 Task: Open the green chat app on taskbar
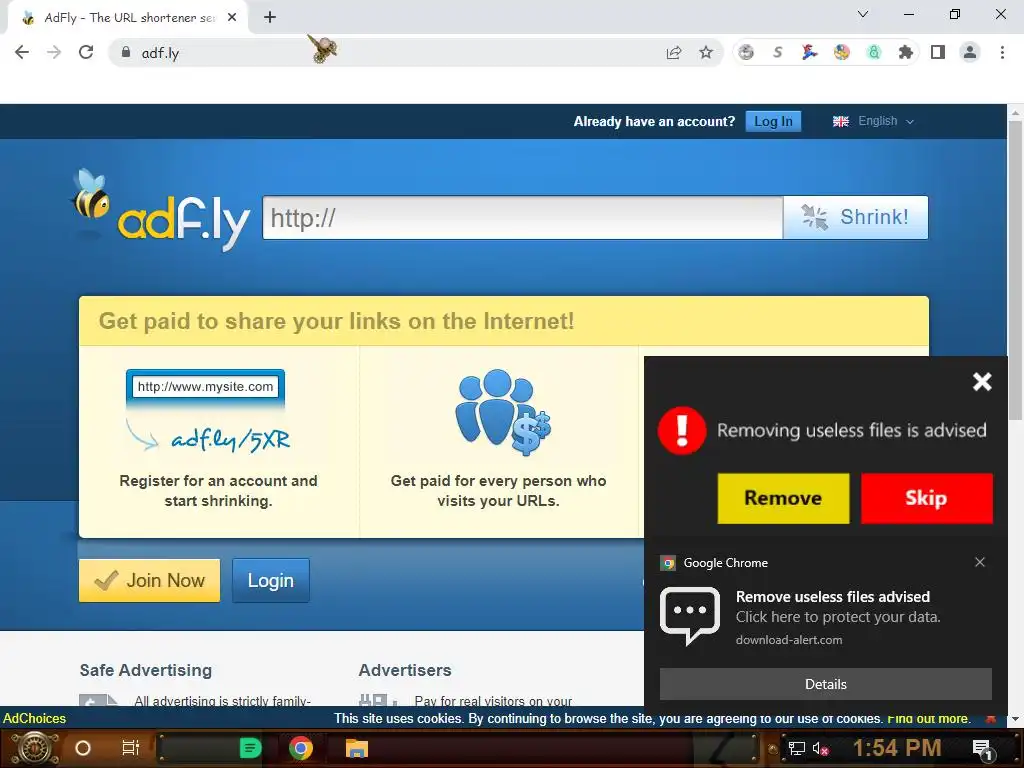click(x=250, y=748)
